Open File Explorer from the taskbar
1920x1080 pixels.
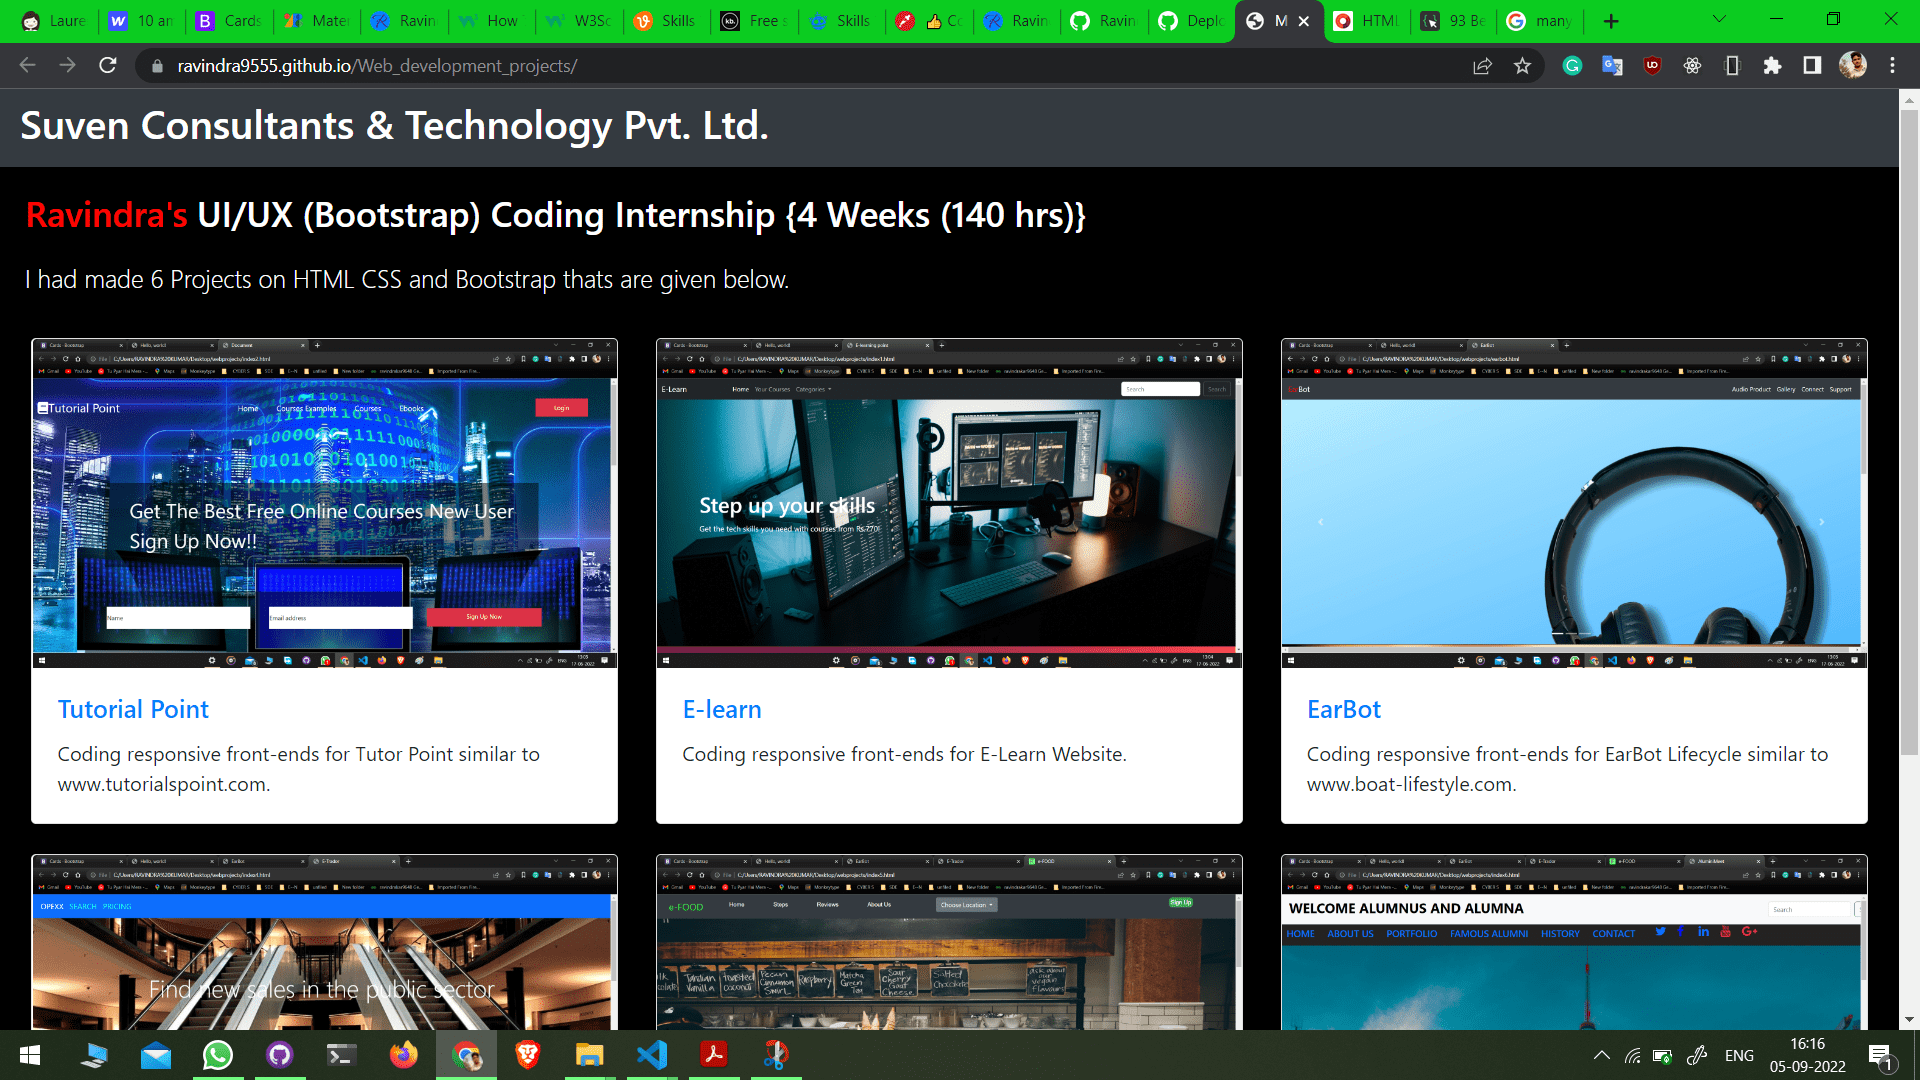(590, 1055)
